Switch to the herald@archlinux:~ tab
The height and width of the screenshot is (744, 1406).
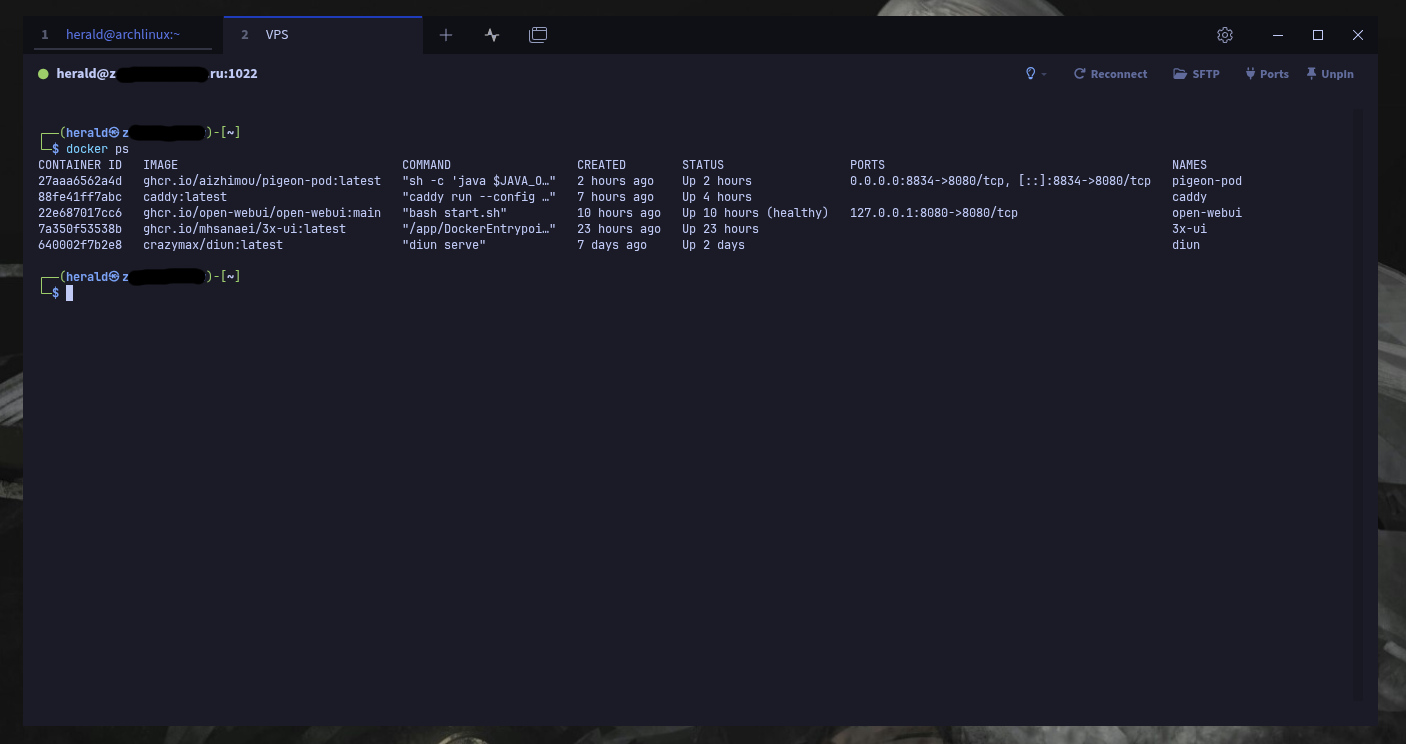(123, 34)
